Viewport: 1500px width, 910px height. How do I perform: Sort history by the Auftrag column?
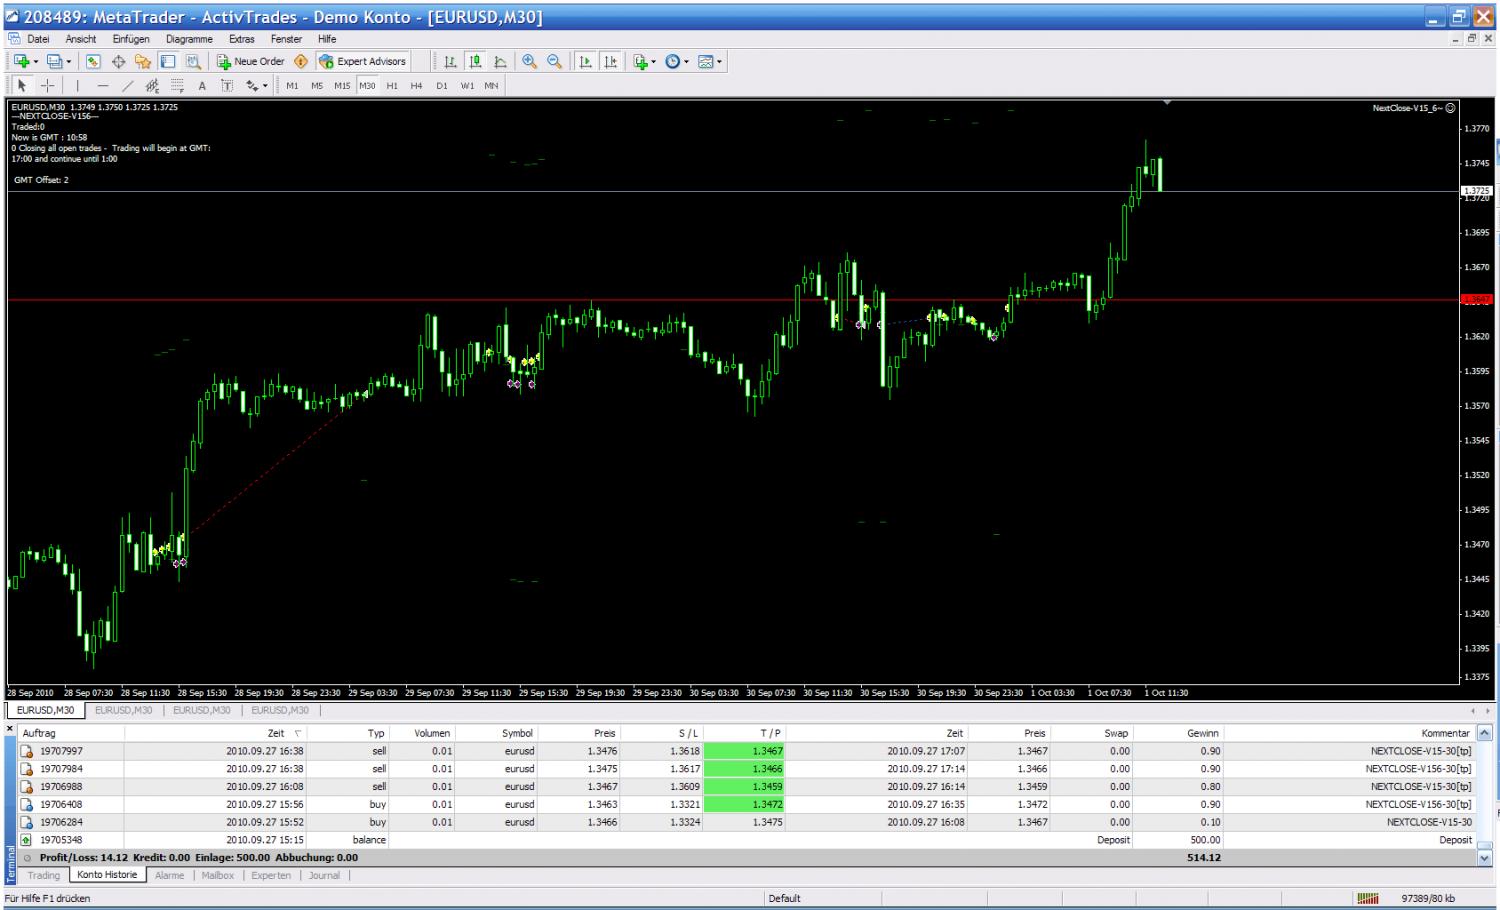point(71,733)
